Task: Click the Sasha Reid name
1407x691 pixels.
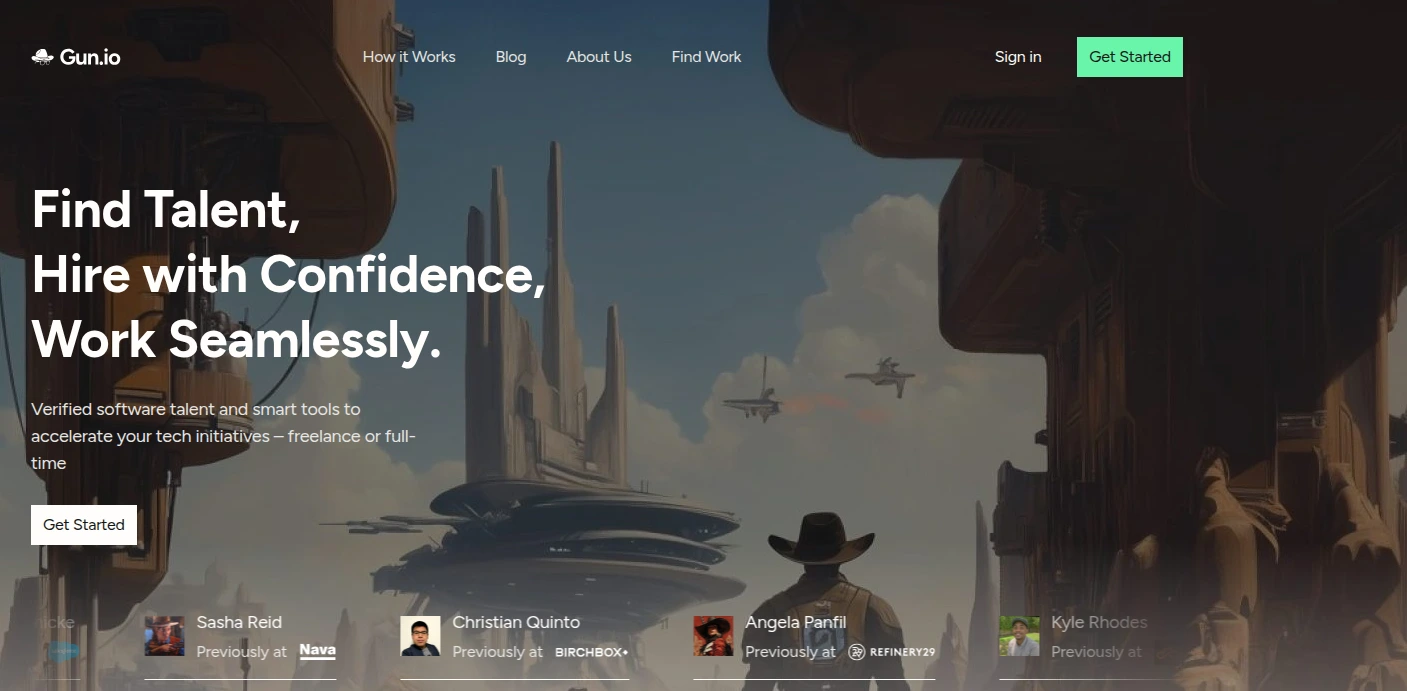Action: pos(239,622)
